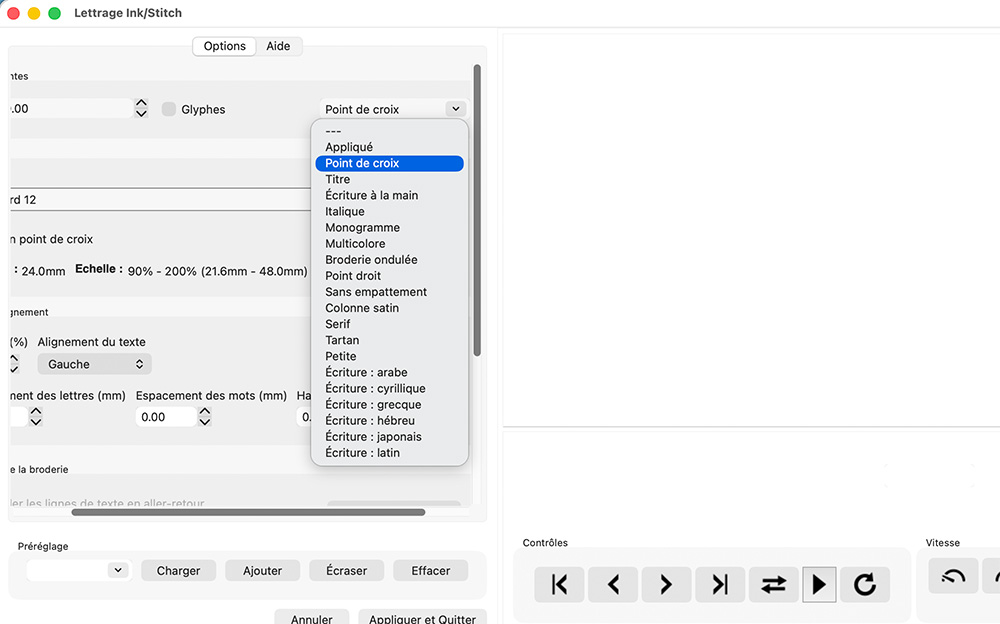Select the highlighted Point de croix entry
Image resolution: width=1000 pixels, height=624 pixels.
[x=390, y=163]
